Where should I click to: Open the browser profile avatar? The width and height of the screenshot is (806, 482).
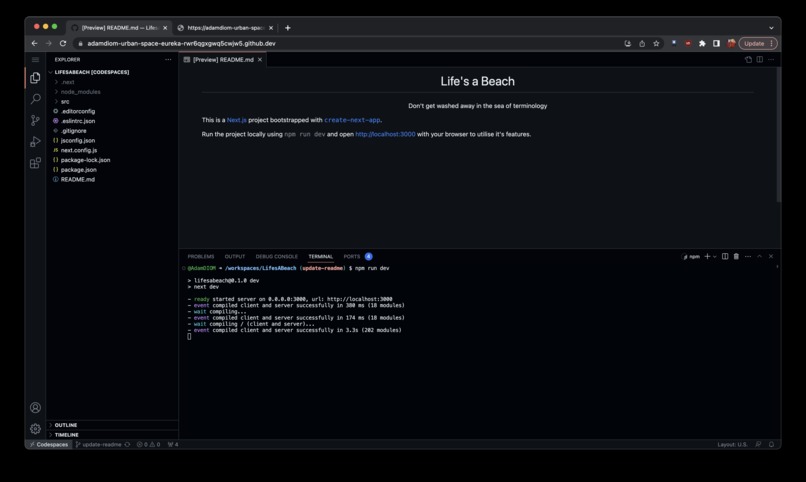click(731, 44)
